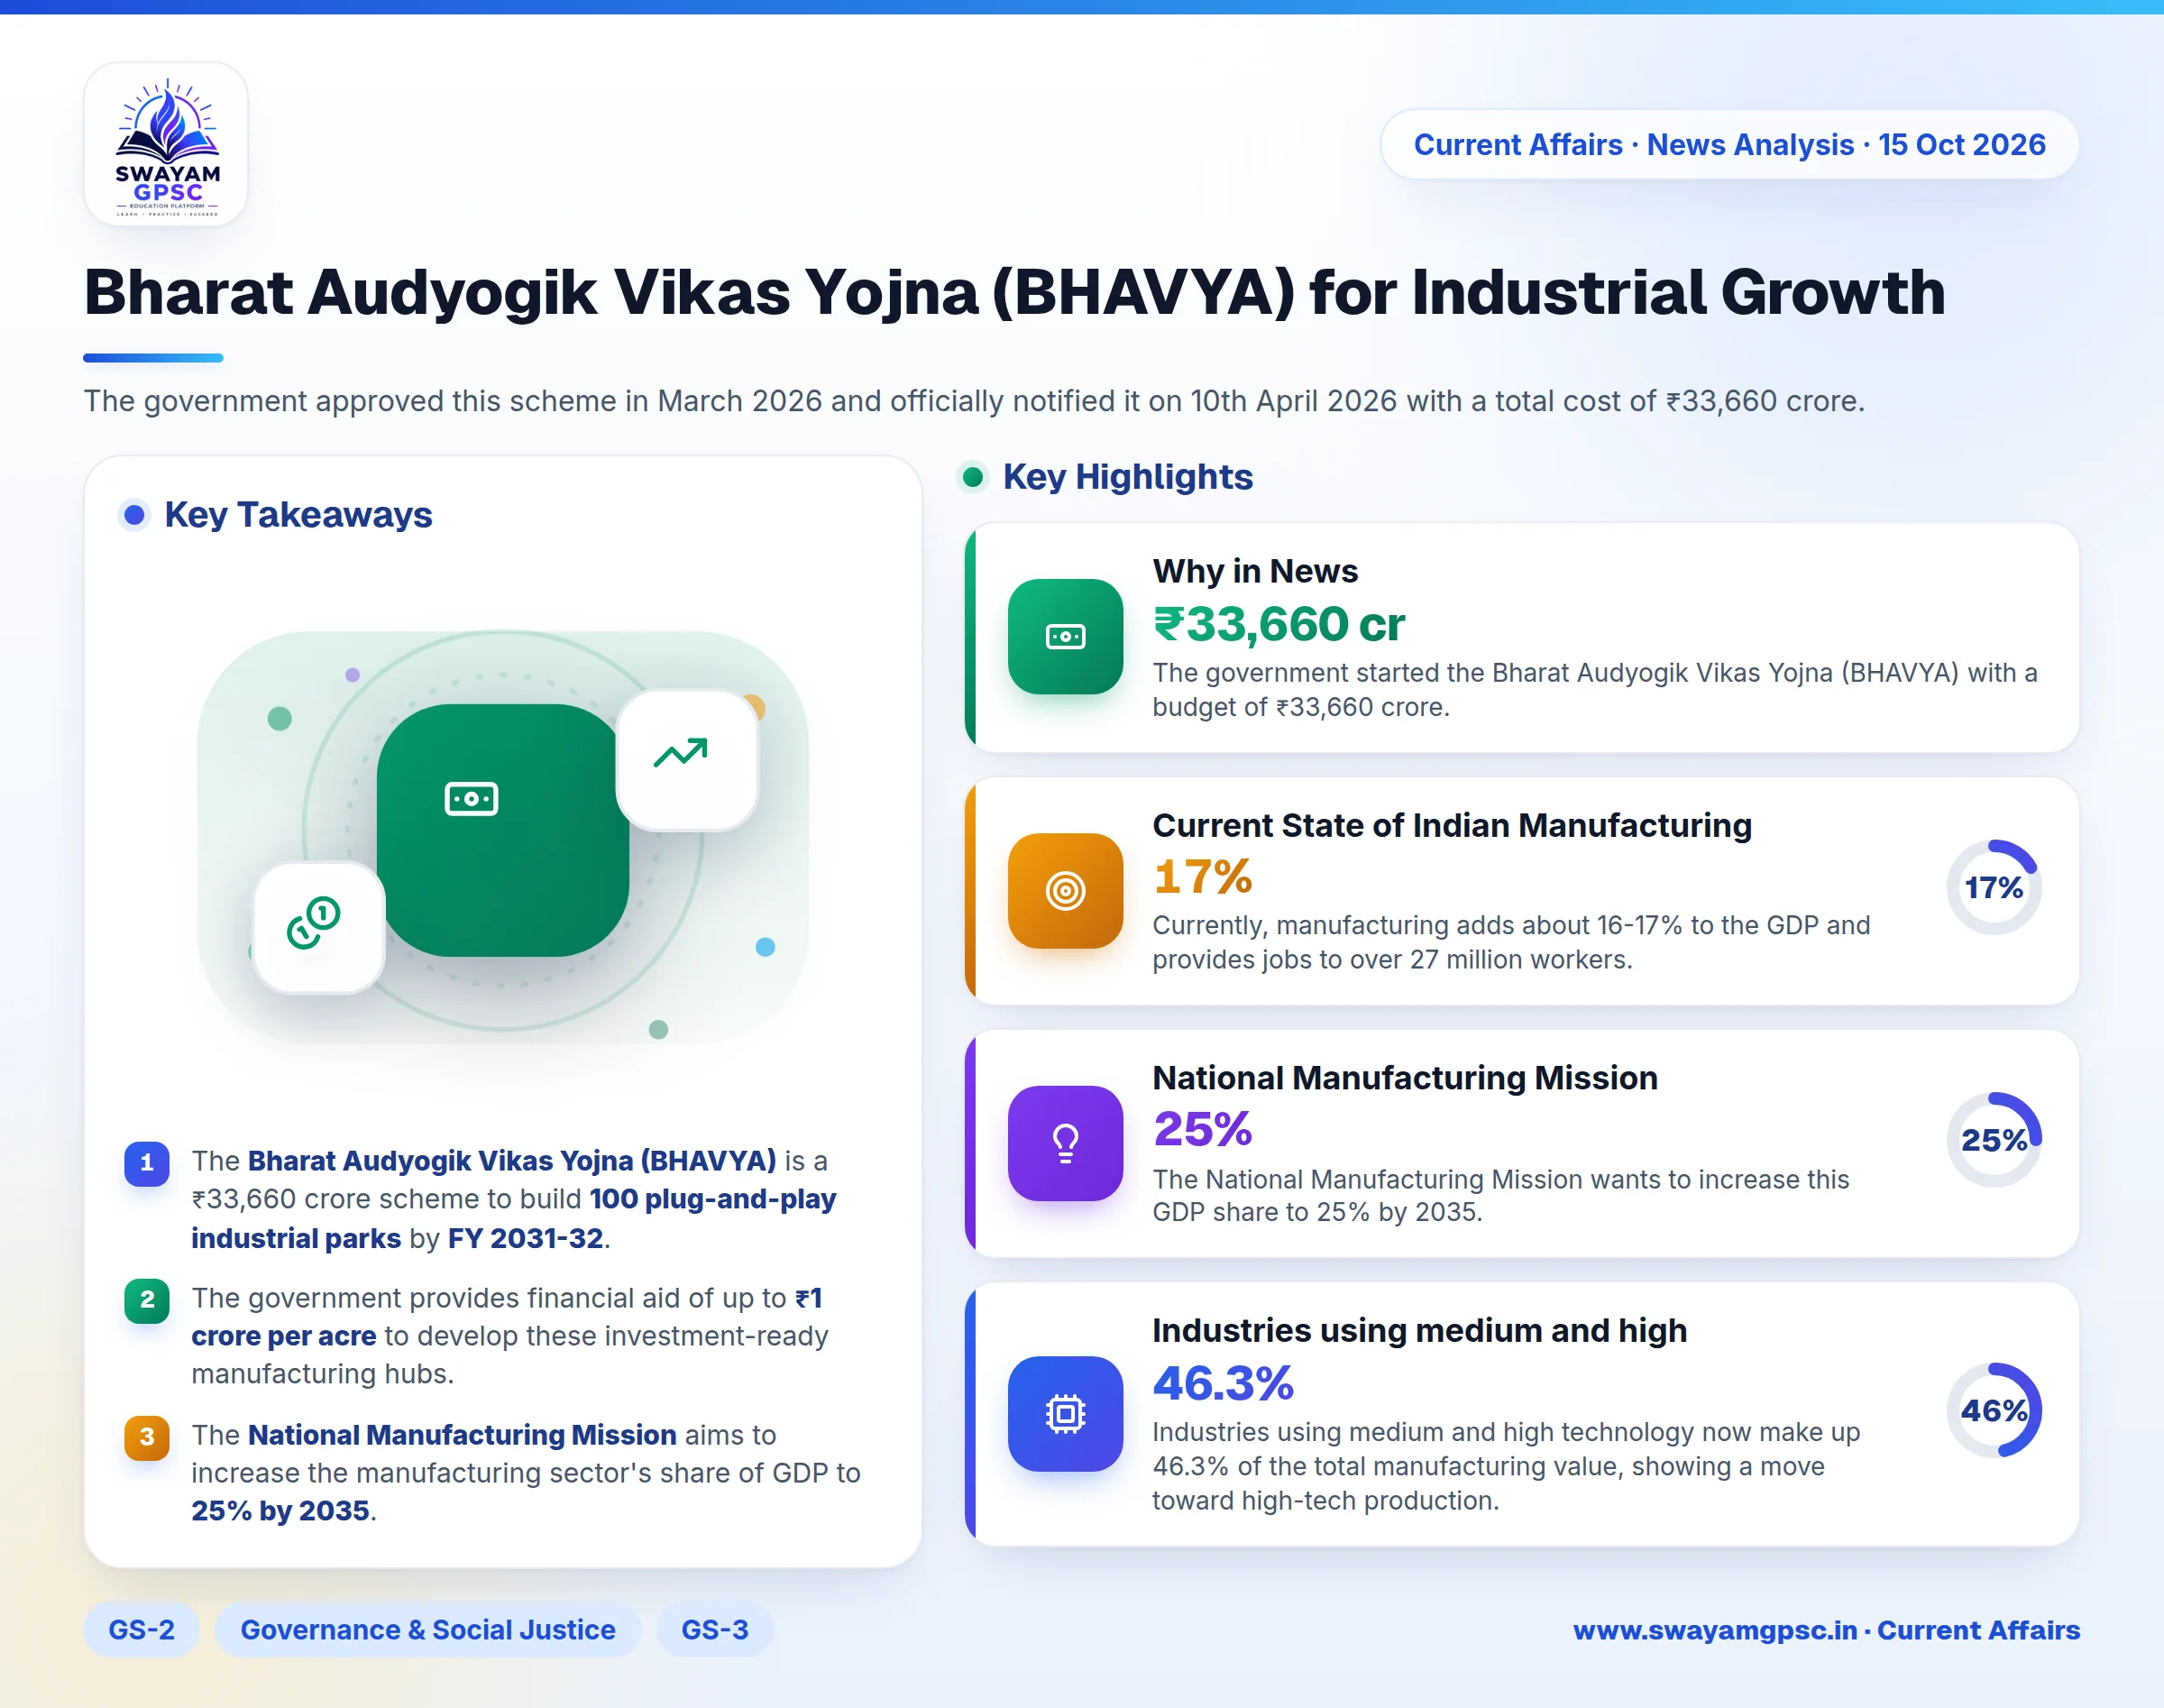
Task: Click the 17% circular progress ring
Action: (x=1994, y=887)
